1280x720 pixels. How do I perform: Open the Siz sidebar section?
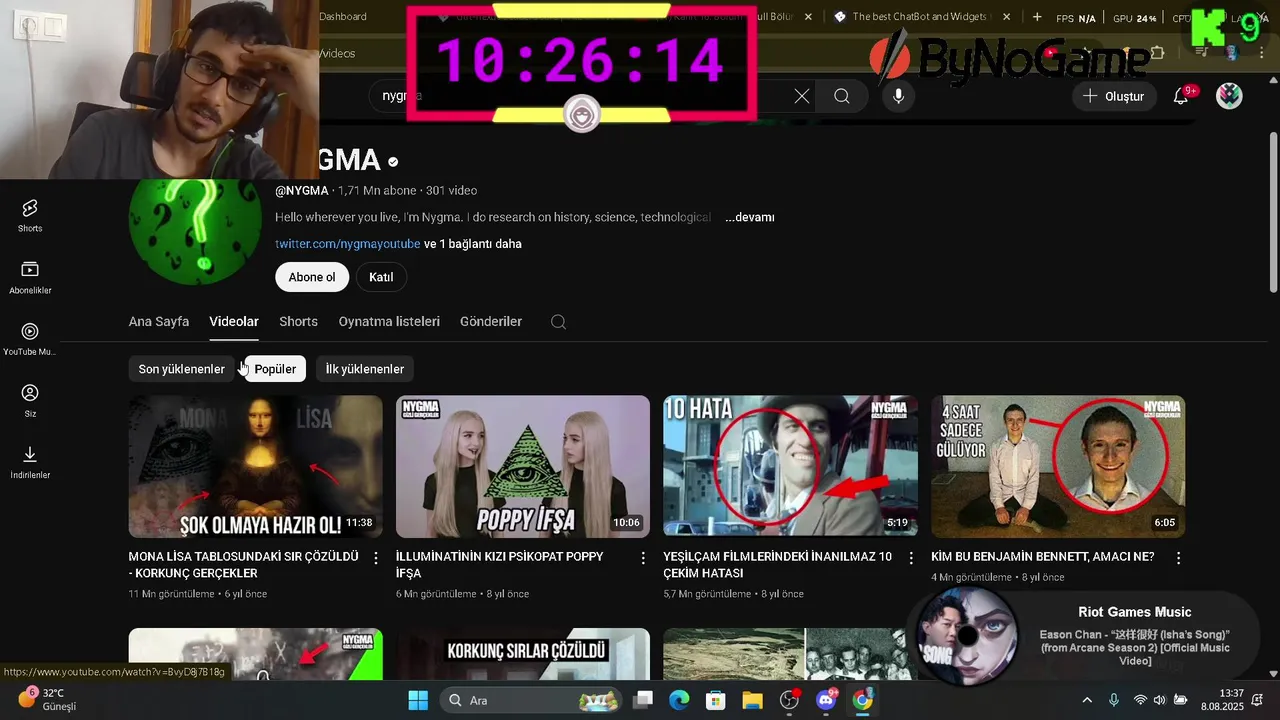coord(30,401)
